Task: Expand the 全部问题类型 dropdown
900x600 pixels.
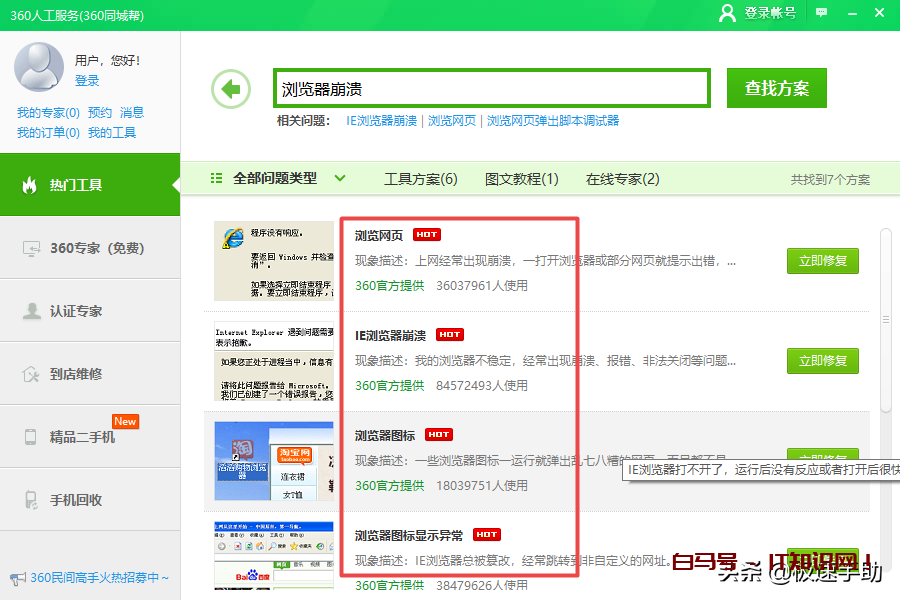Action: point(338,178)
